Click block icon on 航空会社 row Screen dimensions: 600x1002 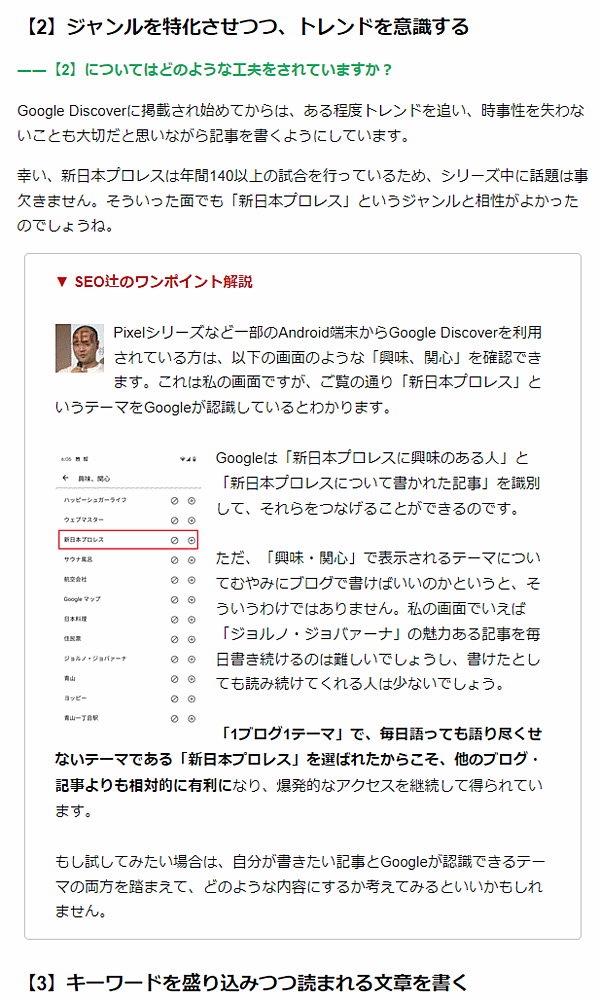[174, 580]
